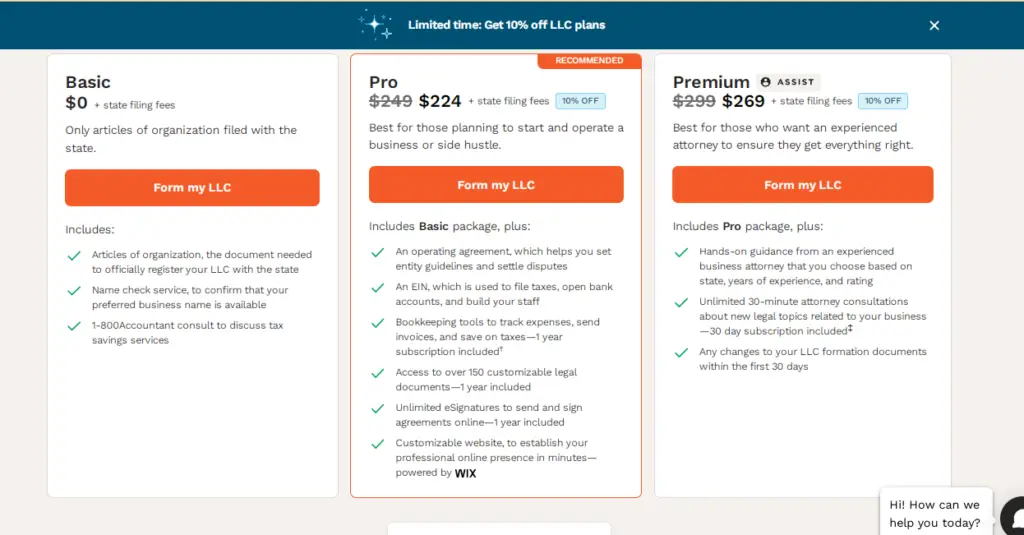This screenshot has width=1024, height=535.
Task: Click checkmark beside Unlimited eSignatures
Action: [x=377, y=409]
